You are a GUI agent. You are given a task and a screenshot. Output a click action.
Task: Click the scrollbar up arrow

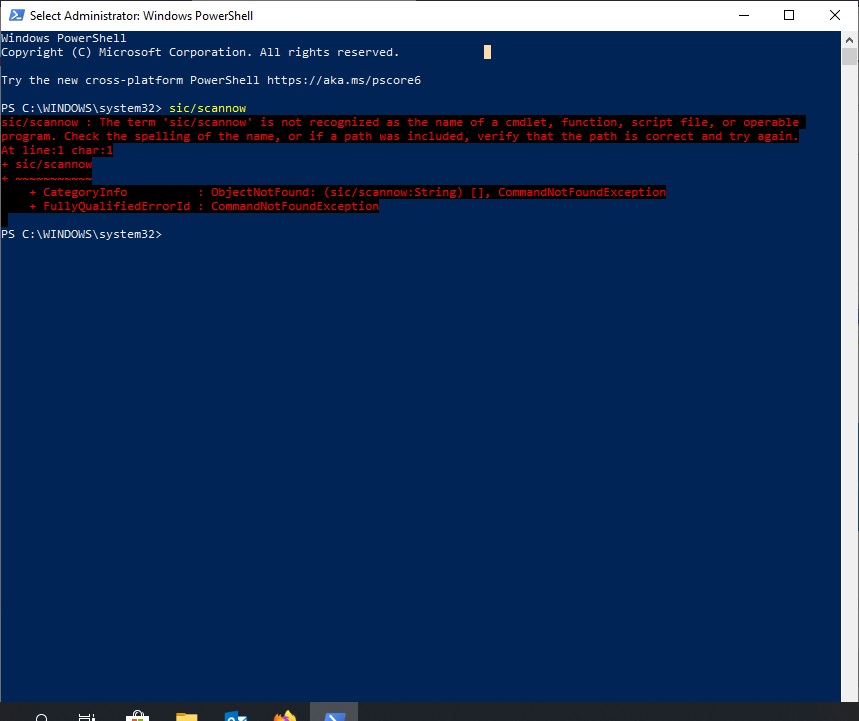point(849,39)
